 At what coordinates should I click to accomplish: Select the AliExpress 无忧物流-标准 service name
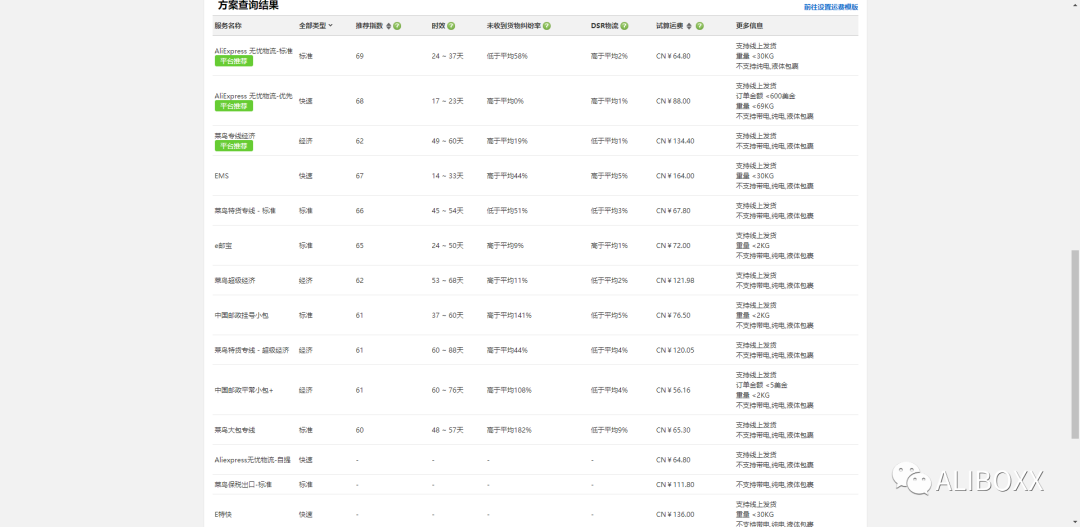coord(253,51)
